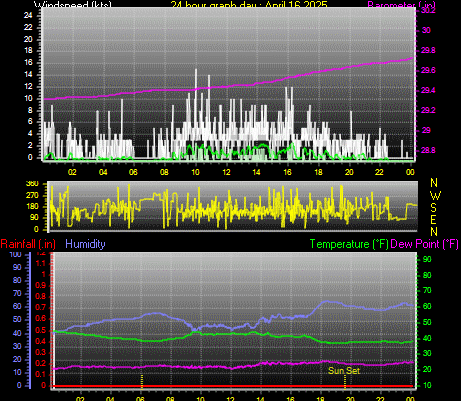Select the Temperature (°F) legend label

[x=349, y=244]
